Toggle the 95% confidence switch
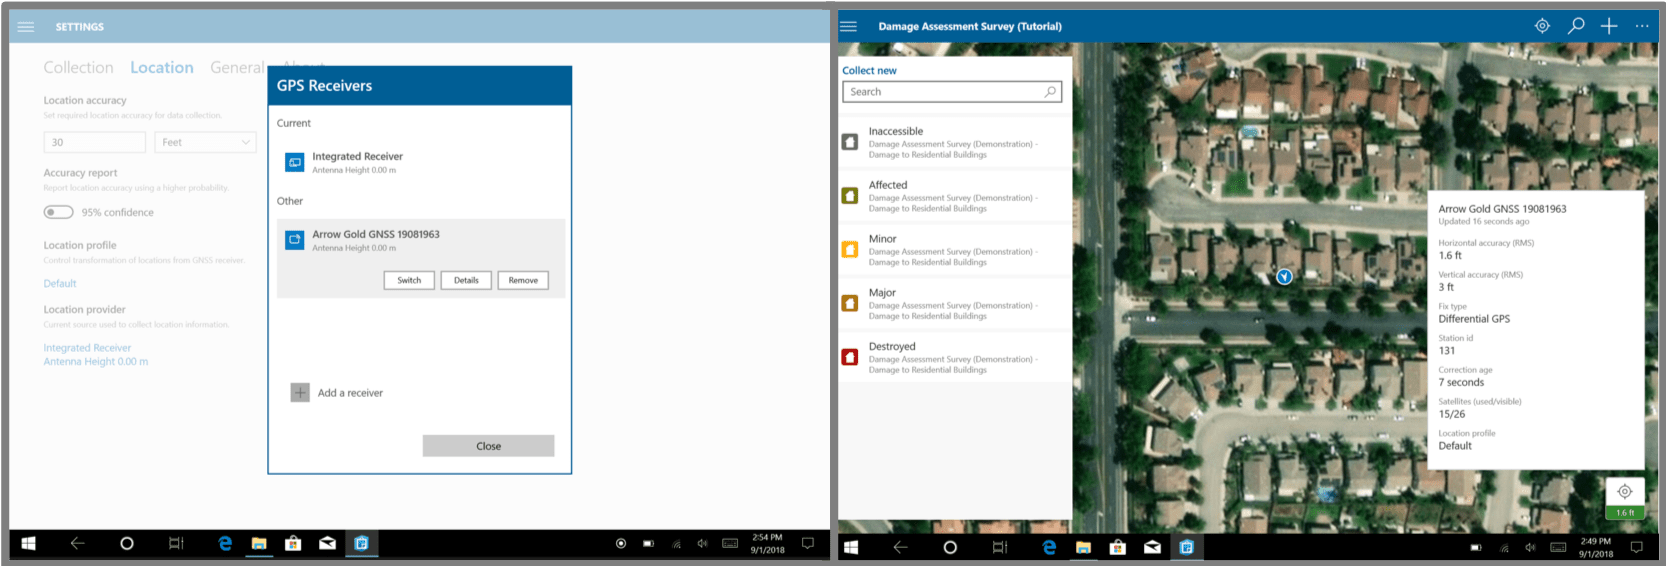The height and width of the screenshot is (566, 1666). [58, 212]
